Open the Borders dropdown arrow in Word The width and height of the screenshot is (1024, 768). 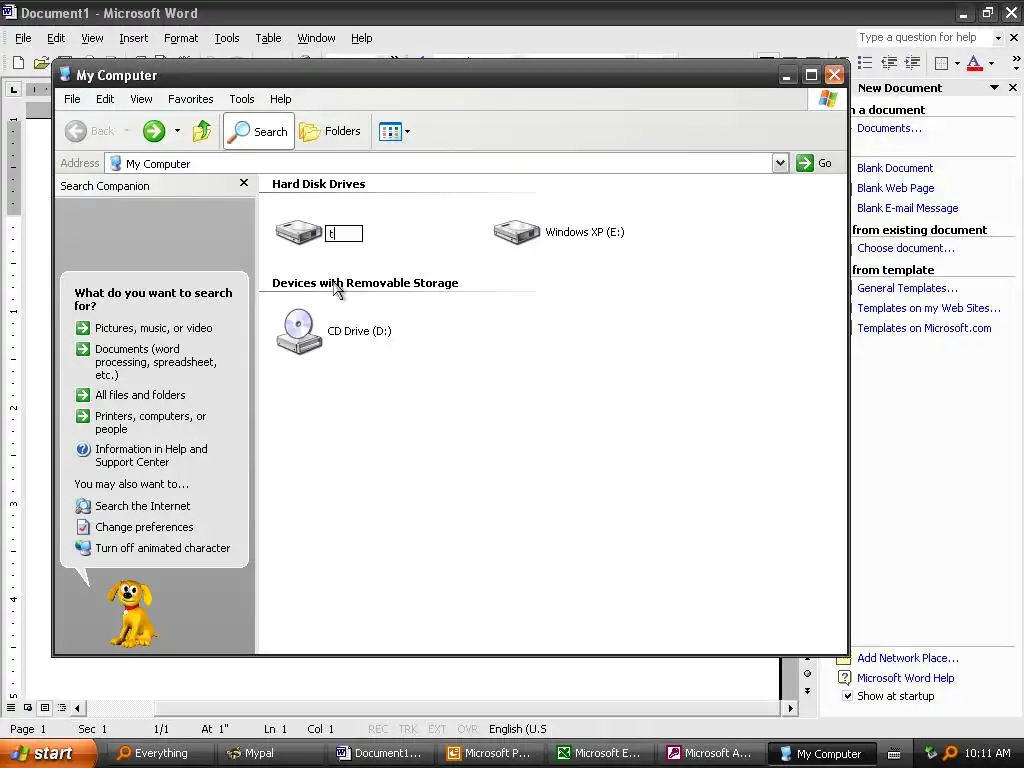tap(957, 63)
